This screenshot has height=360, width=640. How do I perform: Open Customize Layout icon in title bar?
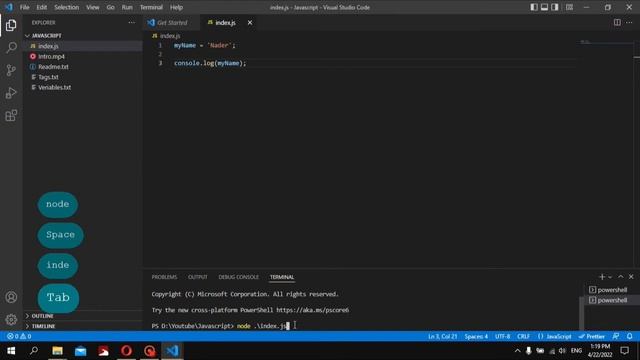pyautogui.click(x=569, y=7)
